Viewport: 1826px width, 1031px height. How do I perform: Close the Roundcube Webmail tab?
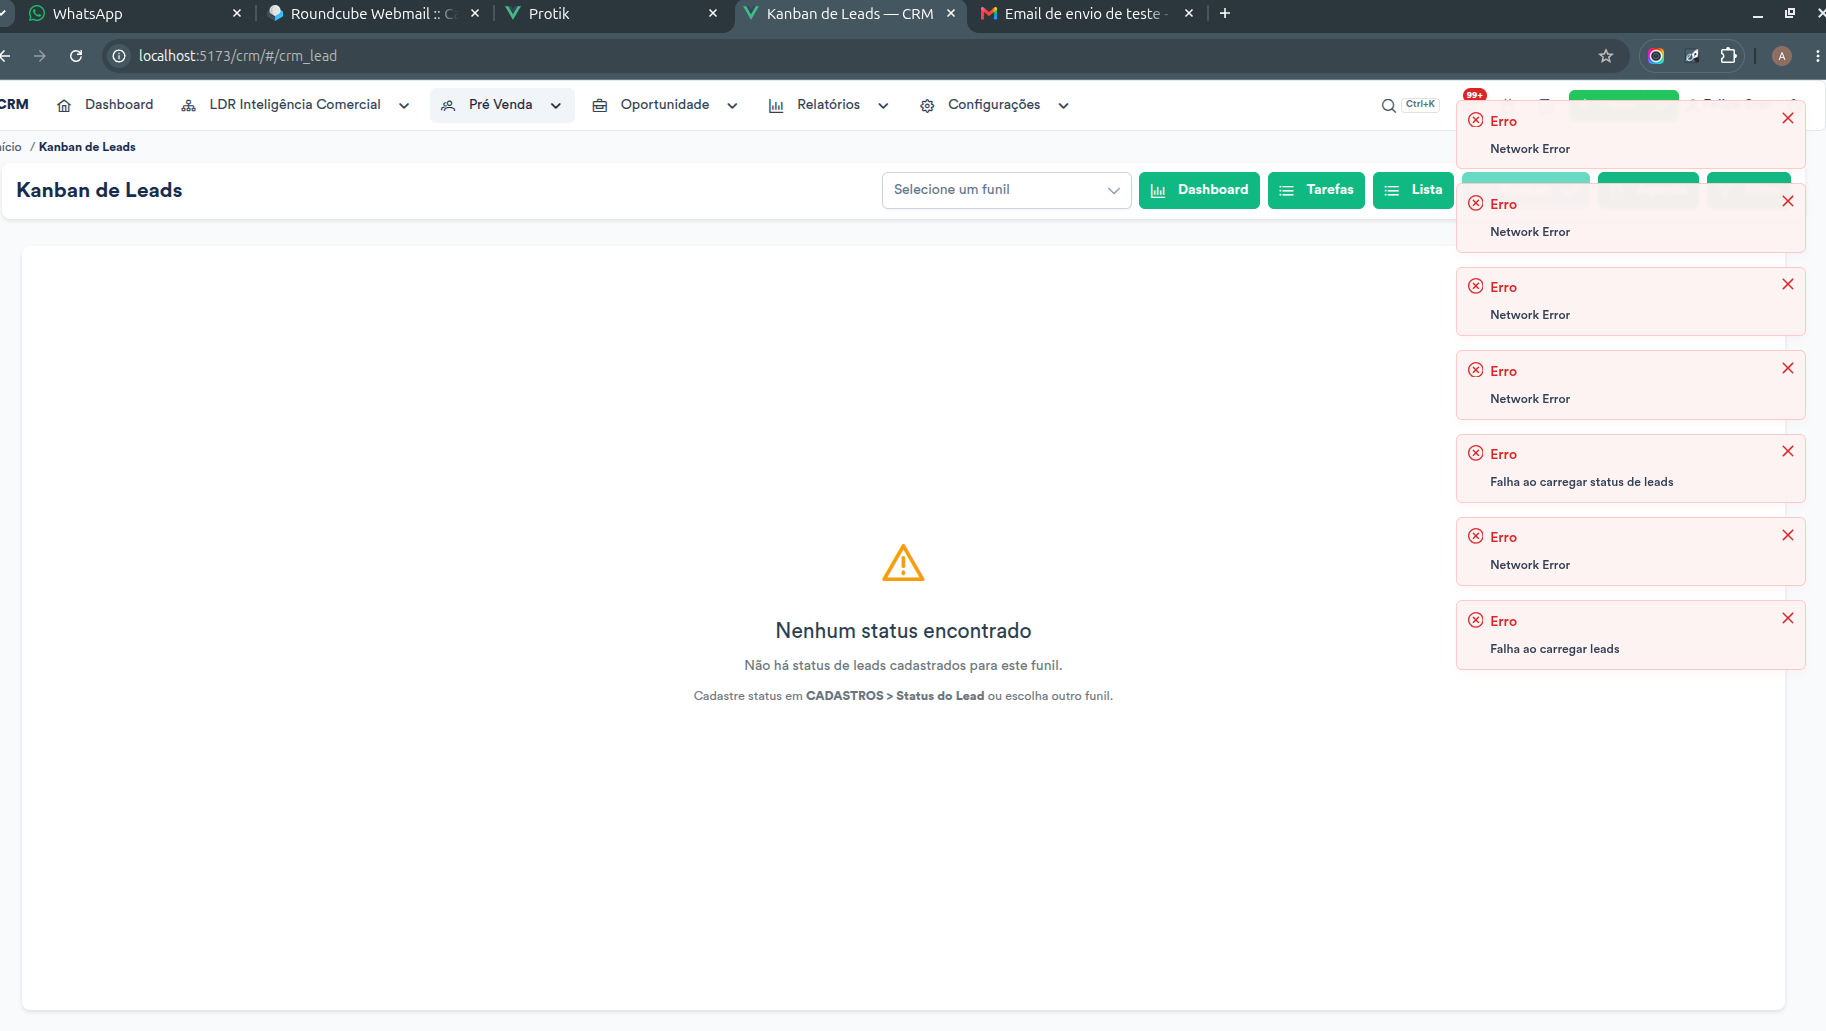[475, 13]
